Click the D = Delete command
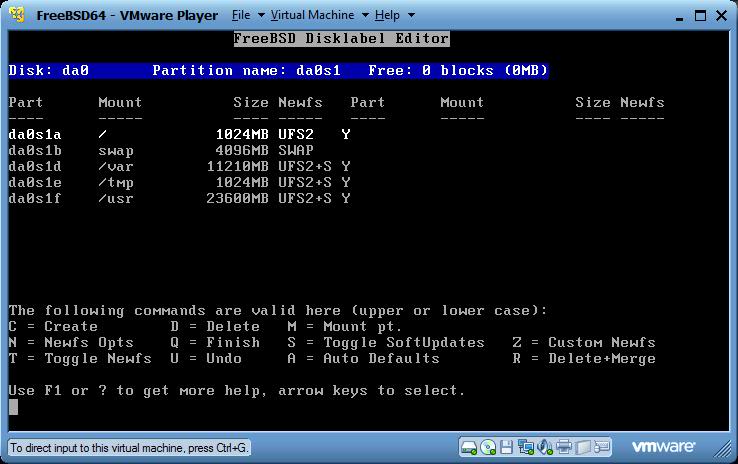This screenshot has width=738, height=464. point(215,327)
